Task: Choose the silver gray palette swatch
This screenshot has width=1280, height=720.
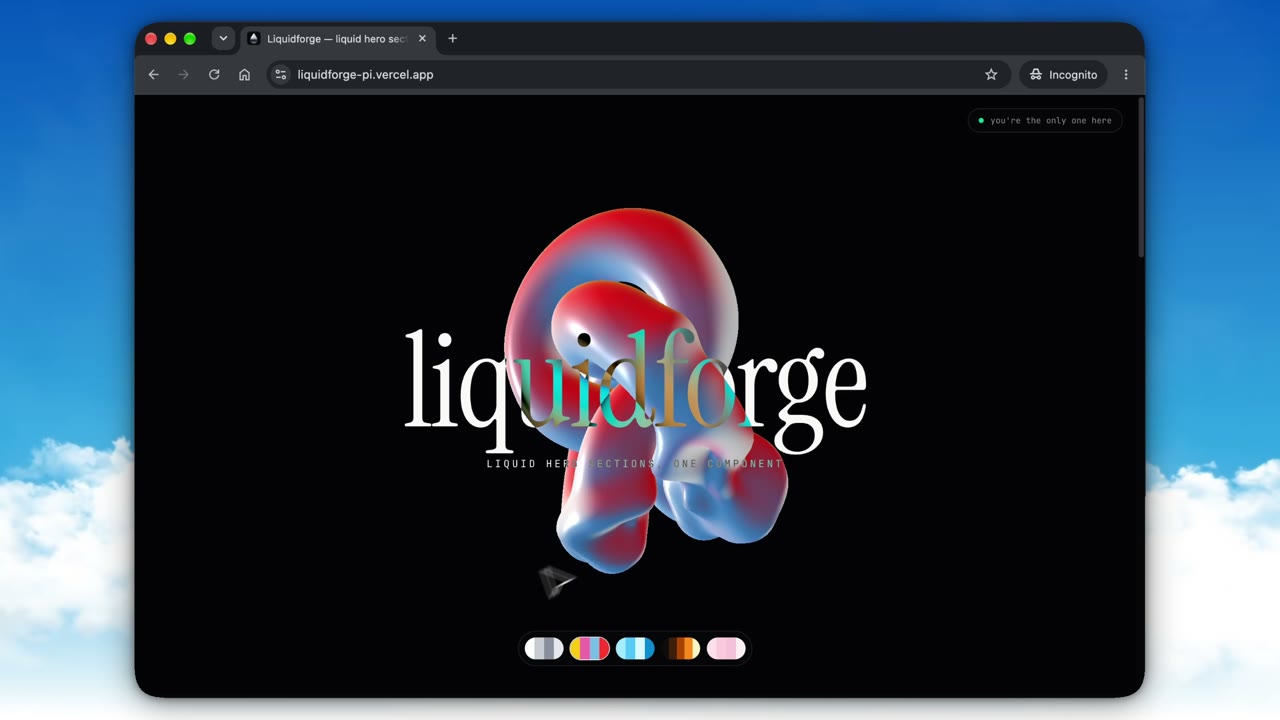Action: coord(544,648)
